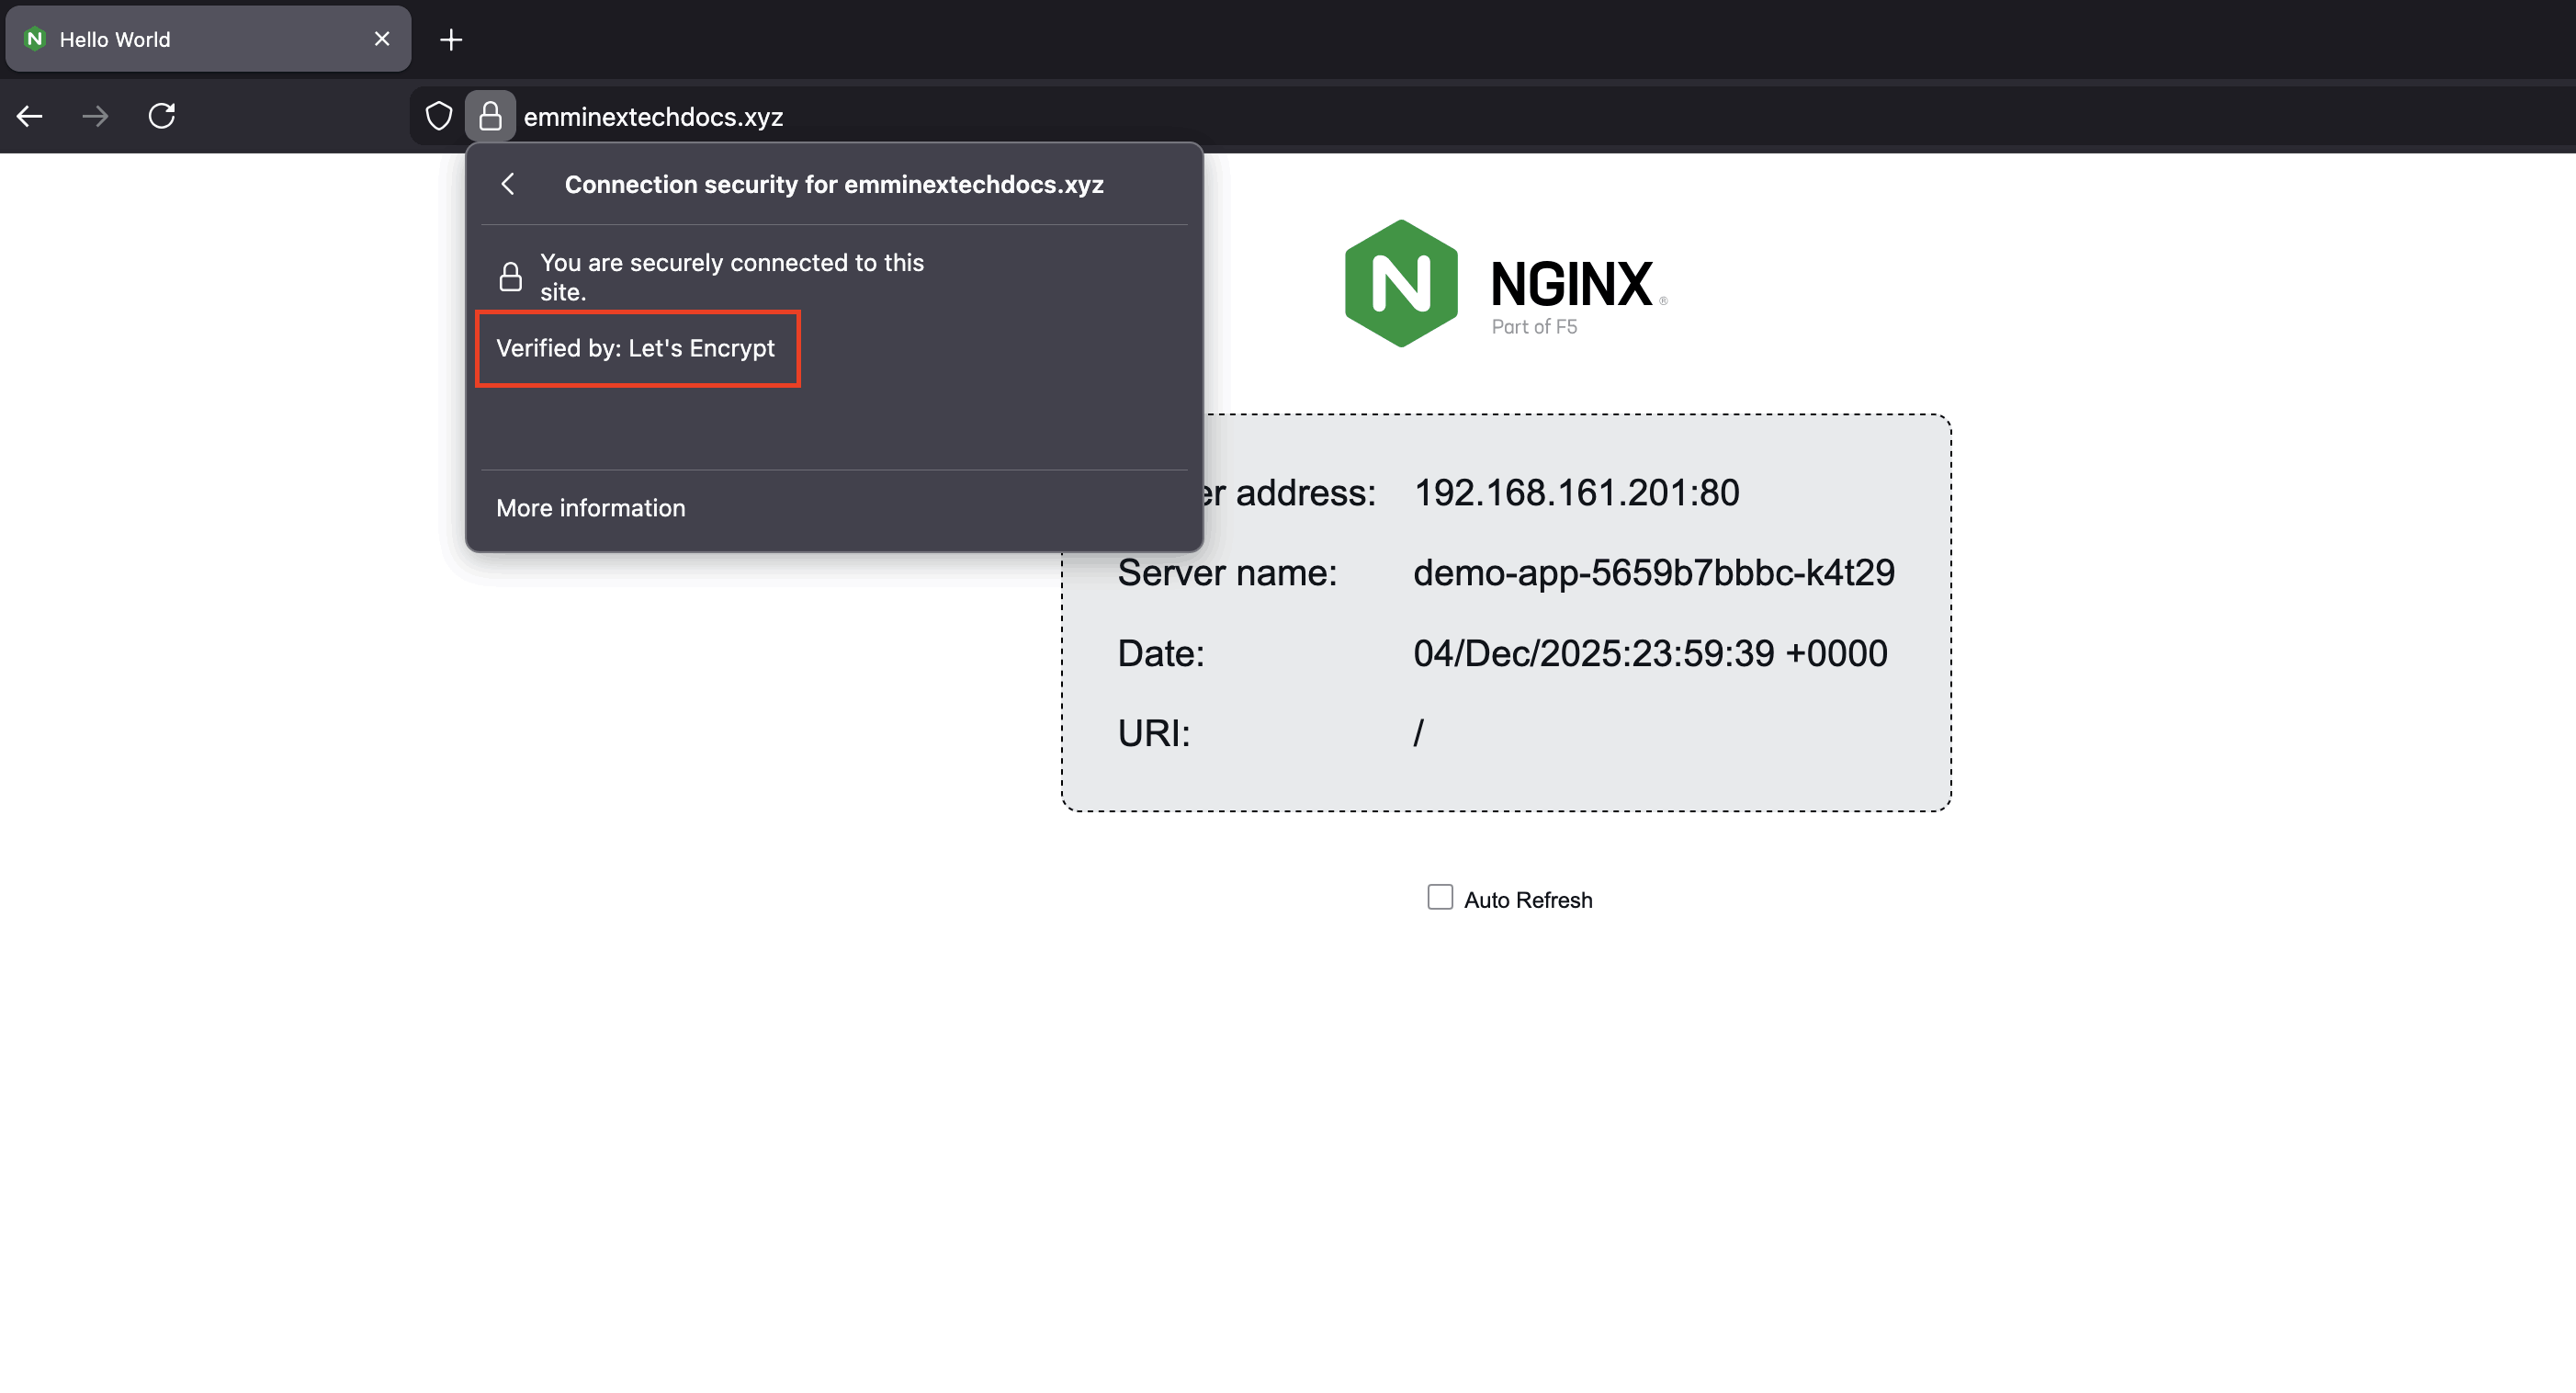Click the forward navigation arrow

[x=95, y=116]
